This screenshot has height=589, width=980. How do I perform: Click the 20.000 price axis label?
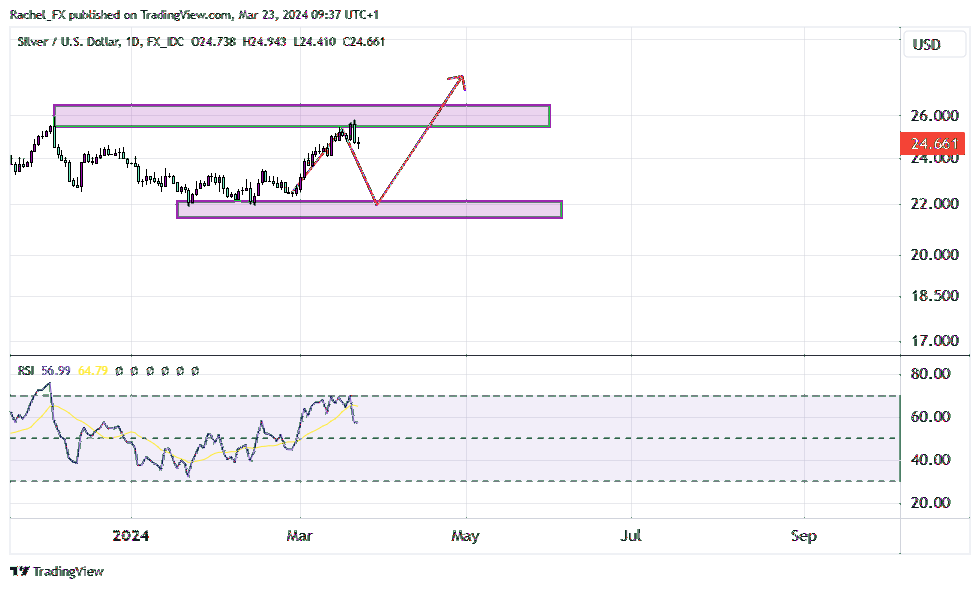click(934, 254)
